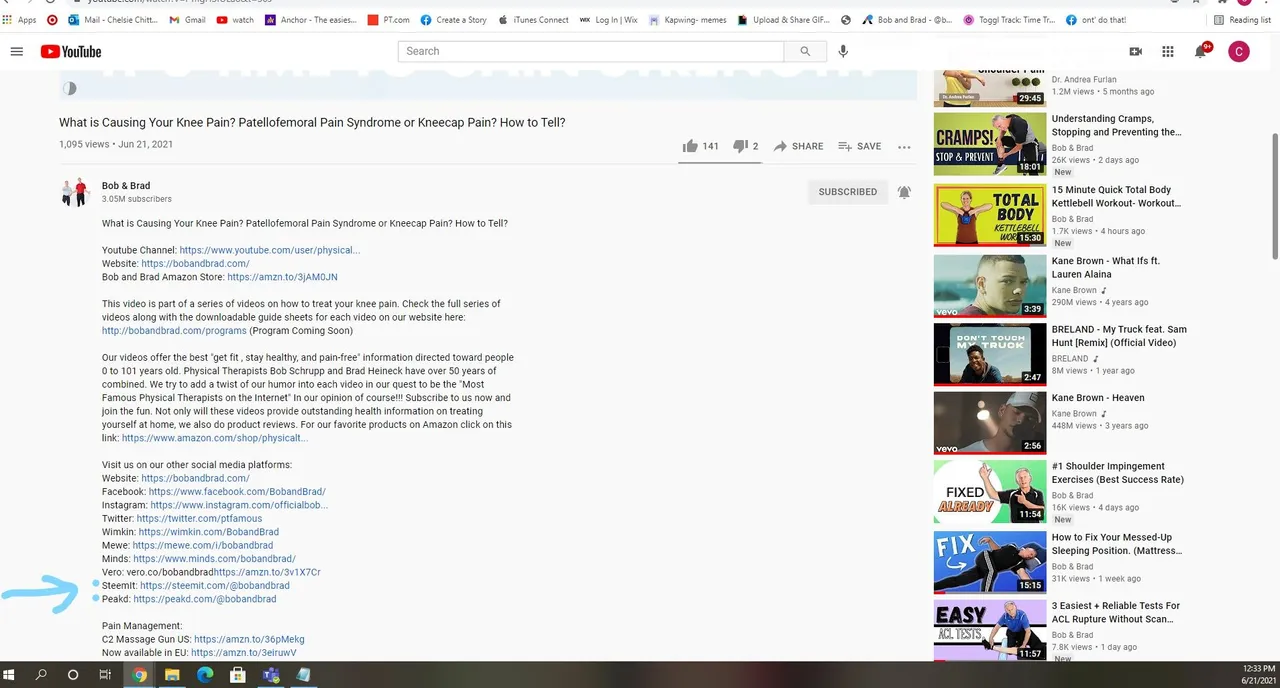Open Microsoft Teams from taskbar

[270, 675]
